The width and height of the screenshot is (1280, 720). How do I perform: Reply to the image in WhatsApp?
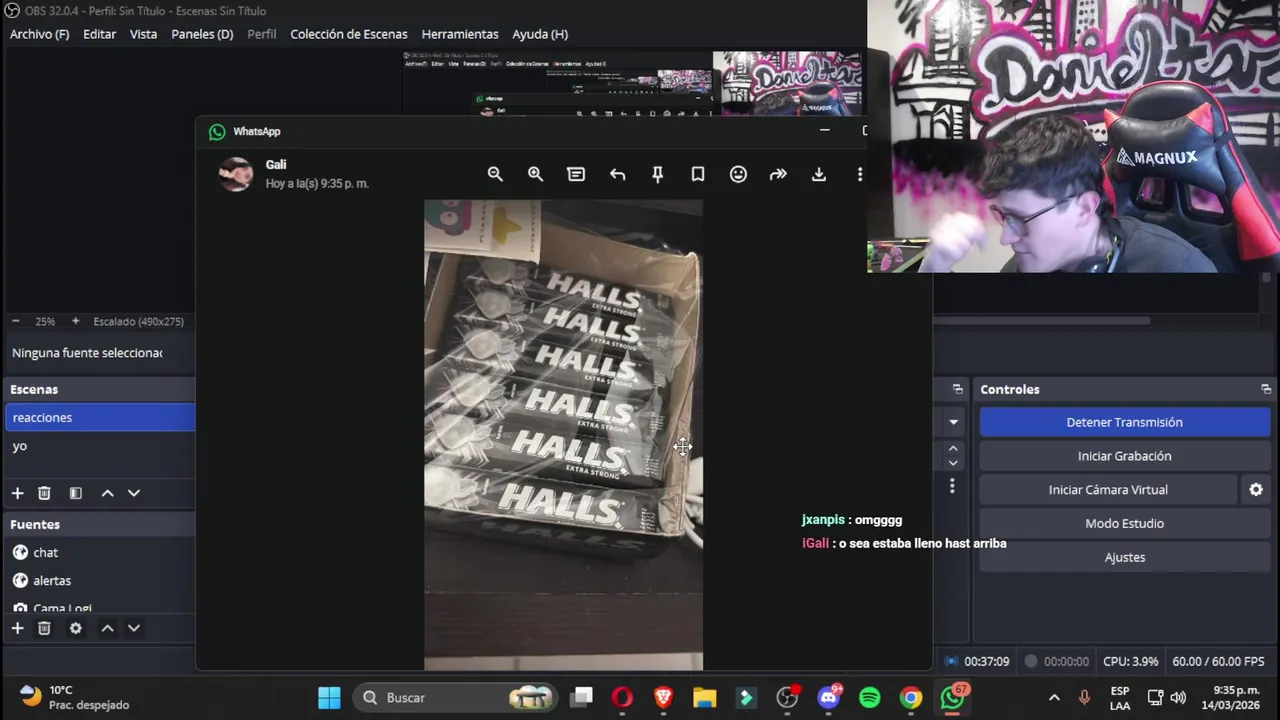[617, 174]
